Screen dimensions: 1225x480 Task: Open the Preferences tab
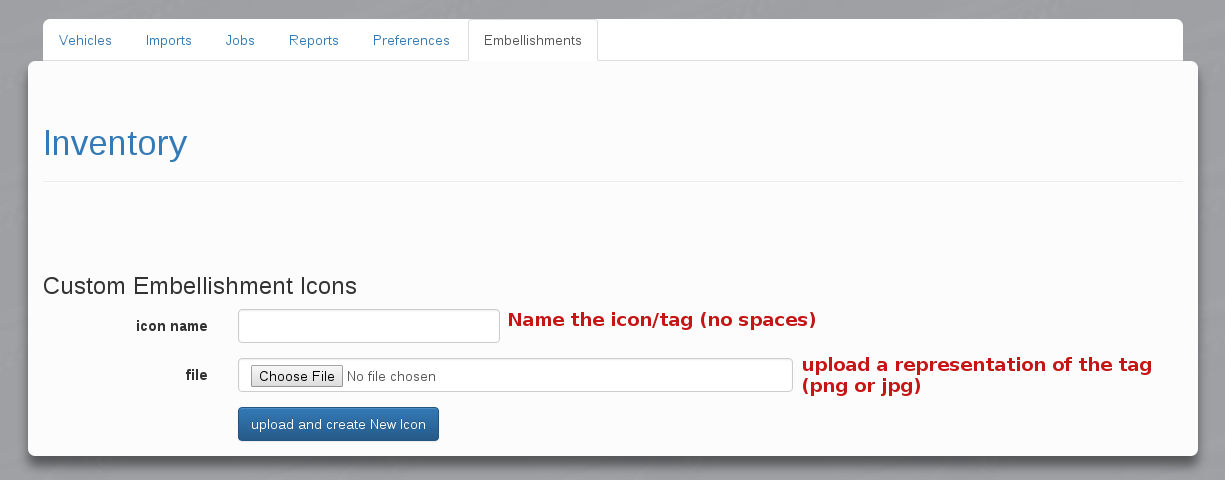click(411, 41)
